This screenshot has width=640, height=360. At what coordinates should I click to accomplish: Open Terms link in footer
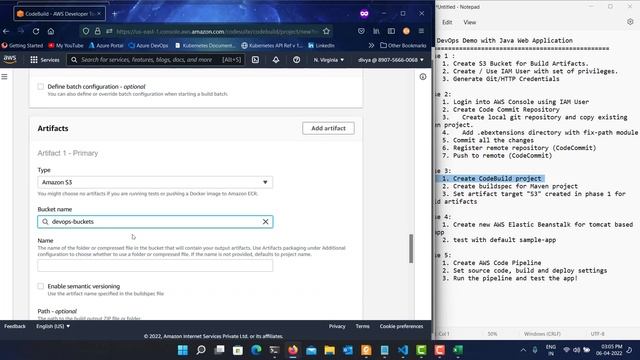pyautogui.click(x=362, y=326)
